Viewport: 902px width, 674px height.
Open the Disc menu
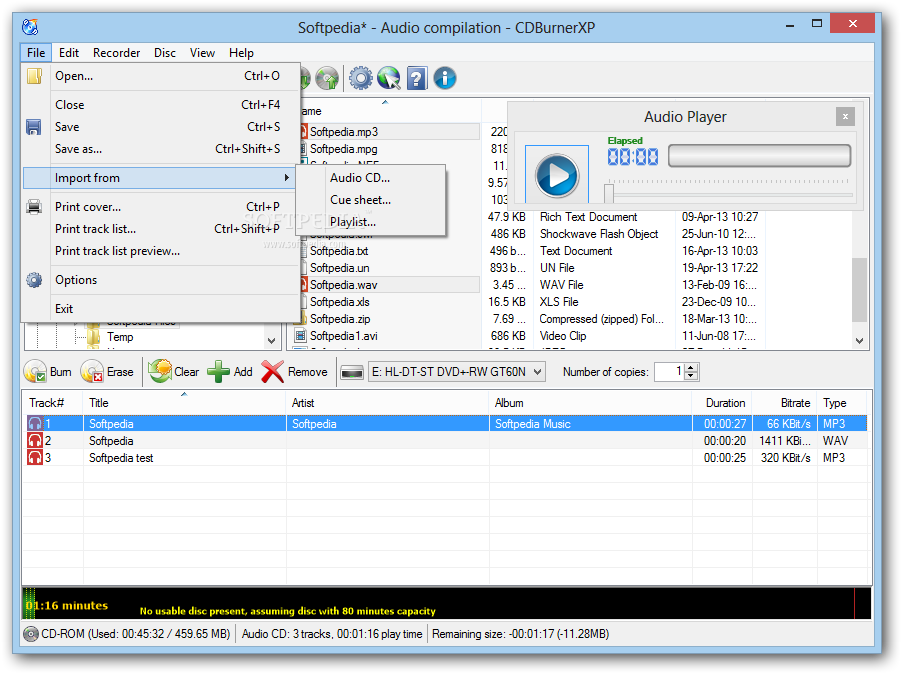tap(165, 52)
